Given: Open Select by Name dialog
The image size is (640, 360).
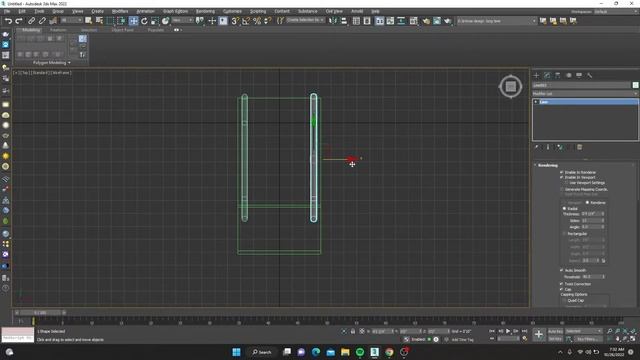Looking at the screenshot, I should point(99,21).
